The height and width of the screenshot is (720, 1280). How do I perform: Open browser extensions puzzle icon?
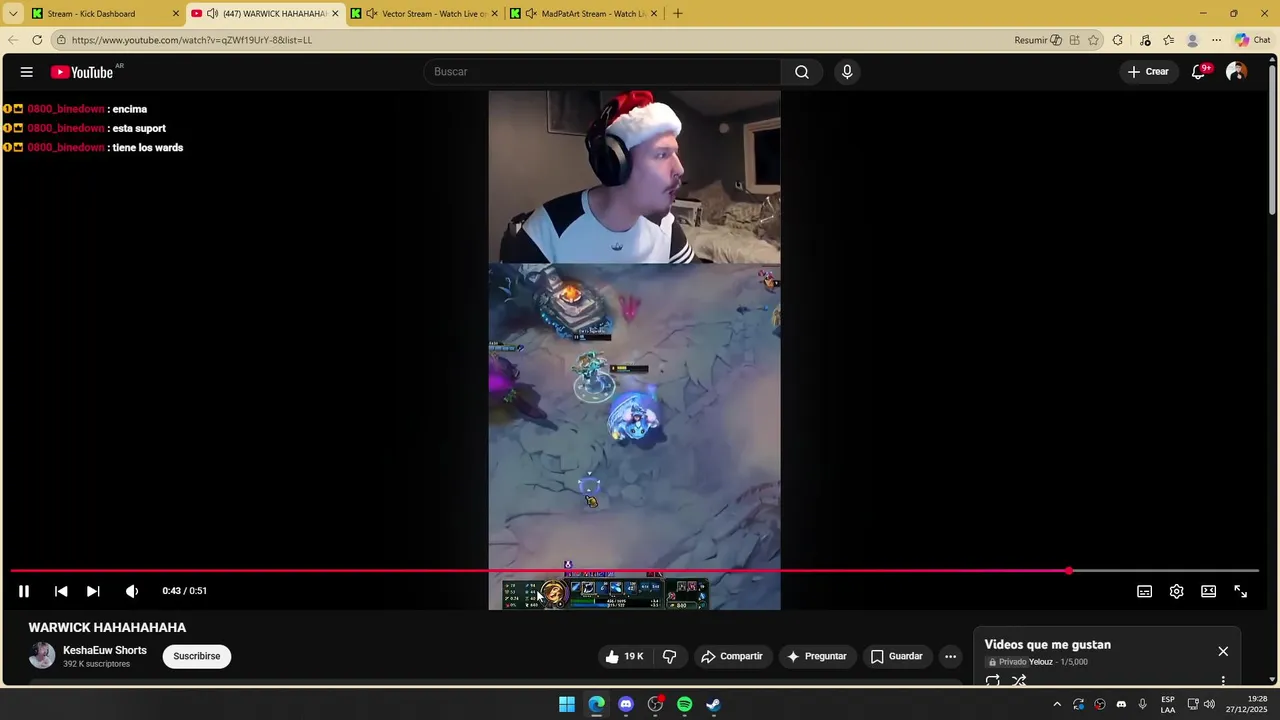(1118, 40)
